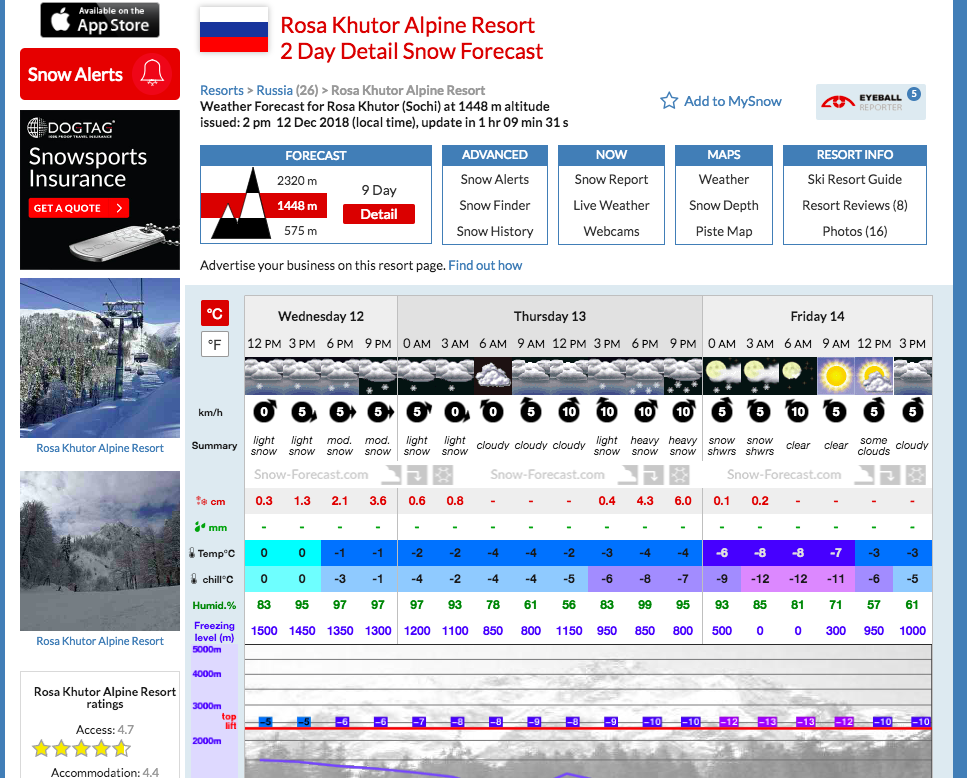Select the 2320 m elevation forecast
The height and width of the screenshot is (778, 967).
tap(297, 181)
